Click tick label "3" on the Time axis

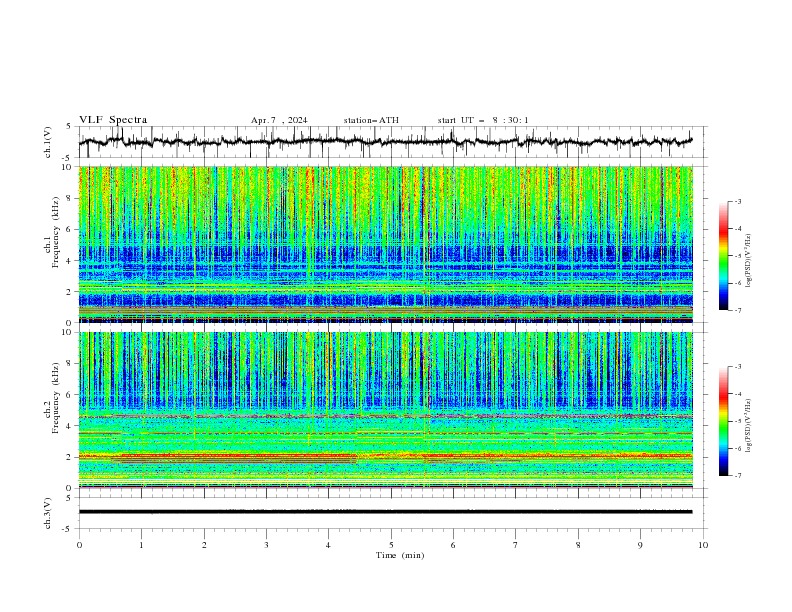pyautogui.click(x=266, y=545)
